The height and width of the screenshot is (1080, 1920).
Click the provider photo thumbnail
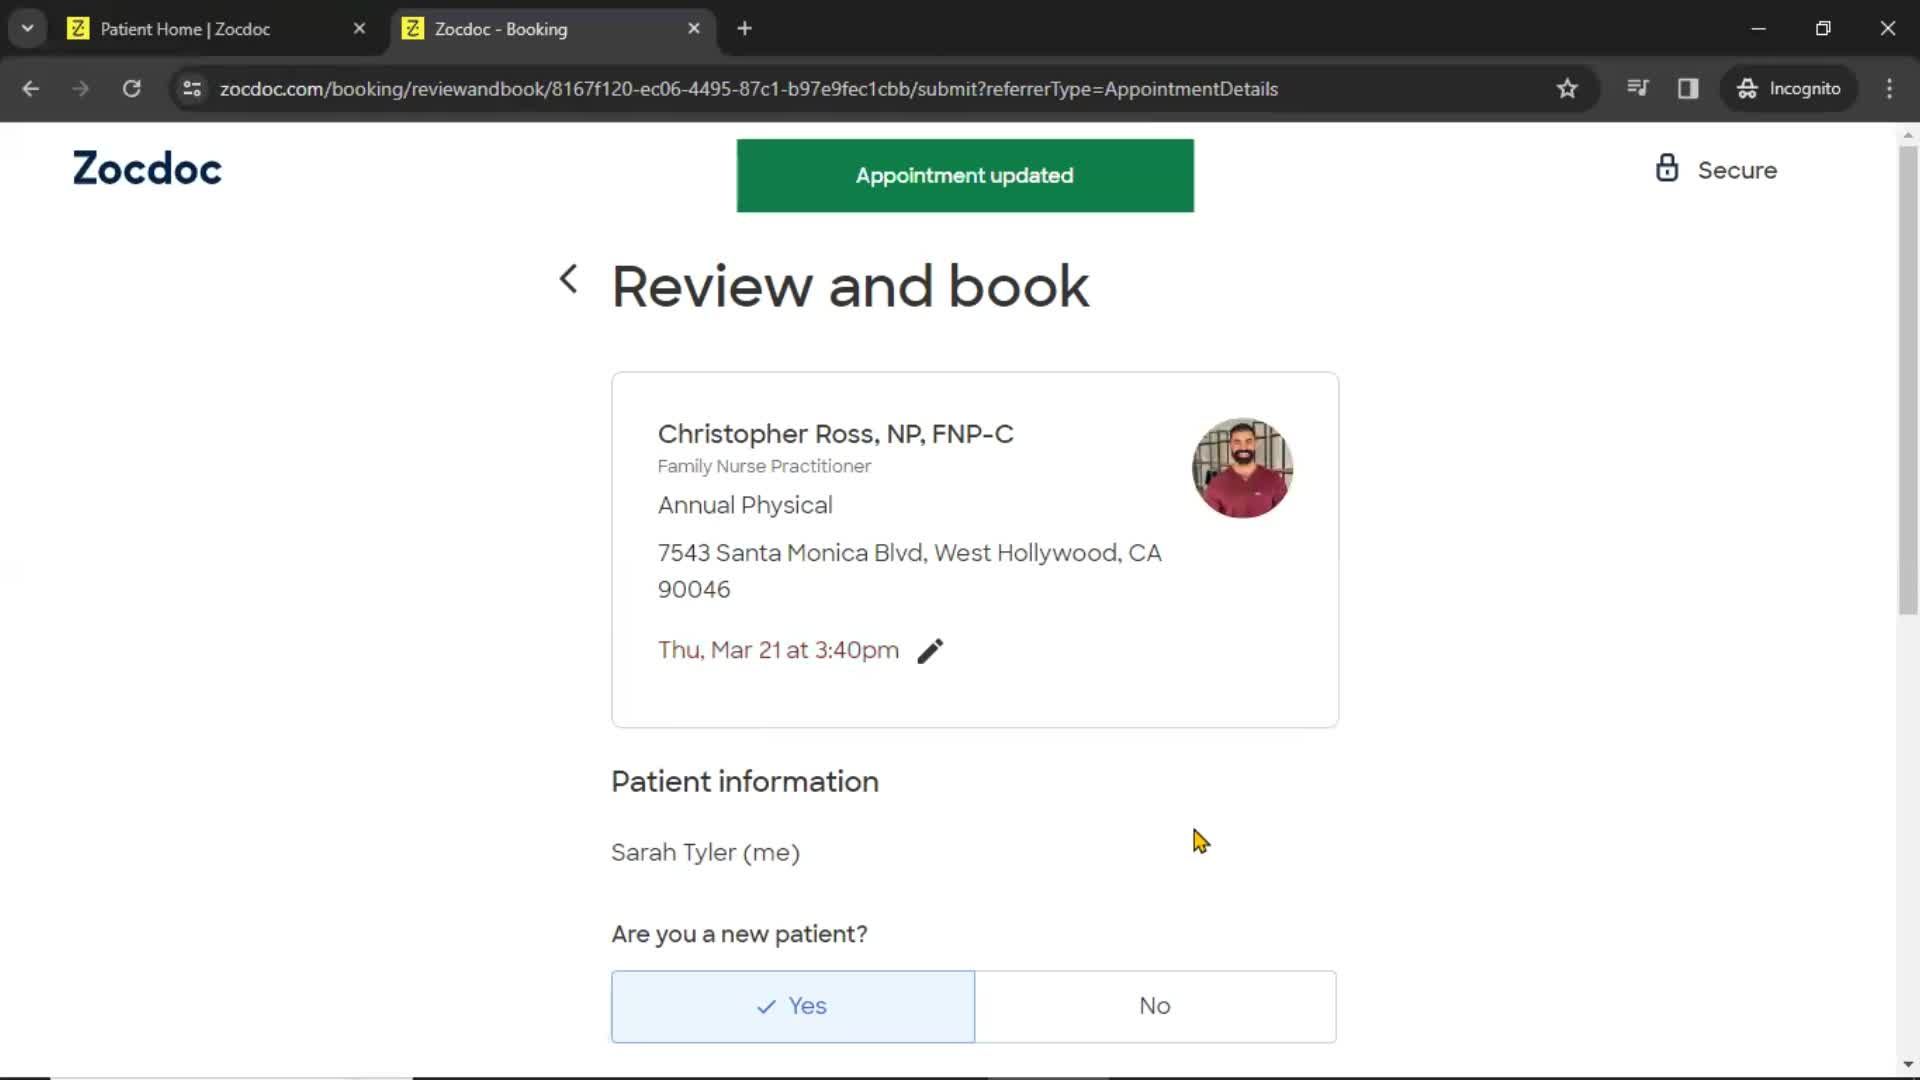click(1241, 468)
